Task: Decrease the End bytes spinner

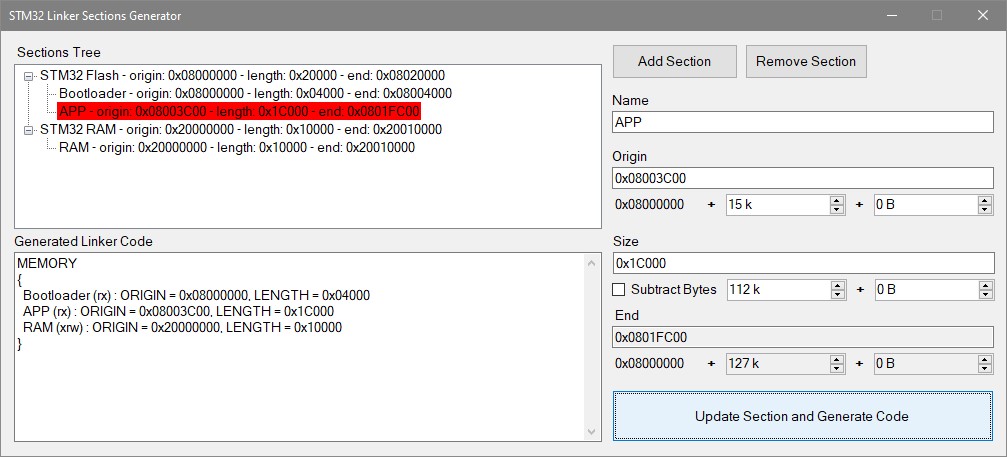Action: tap(985, 369)
